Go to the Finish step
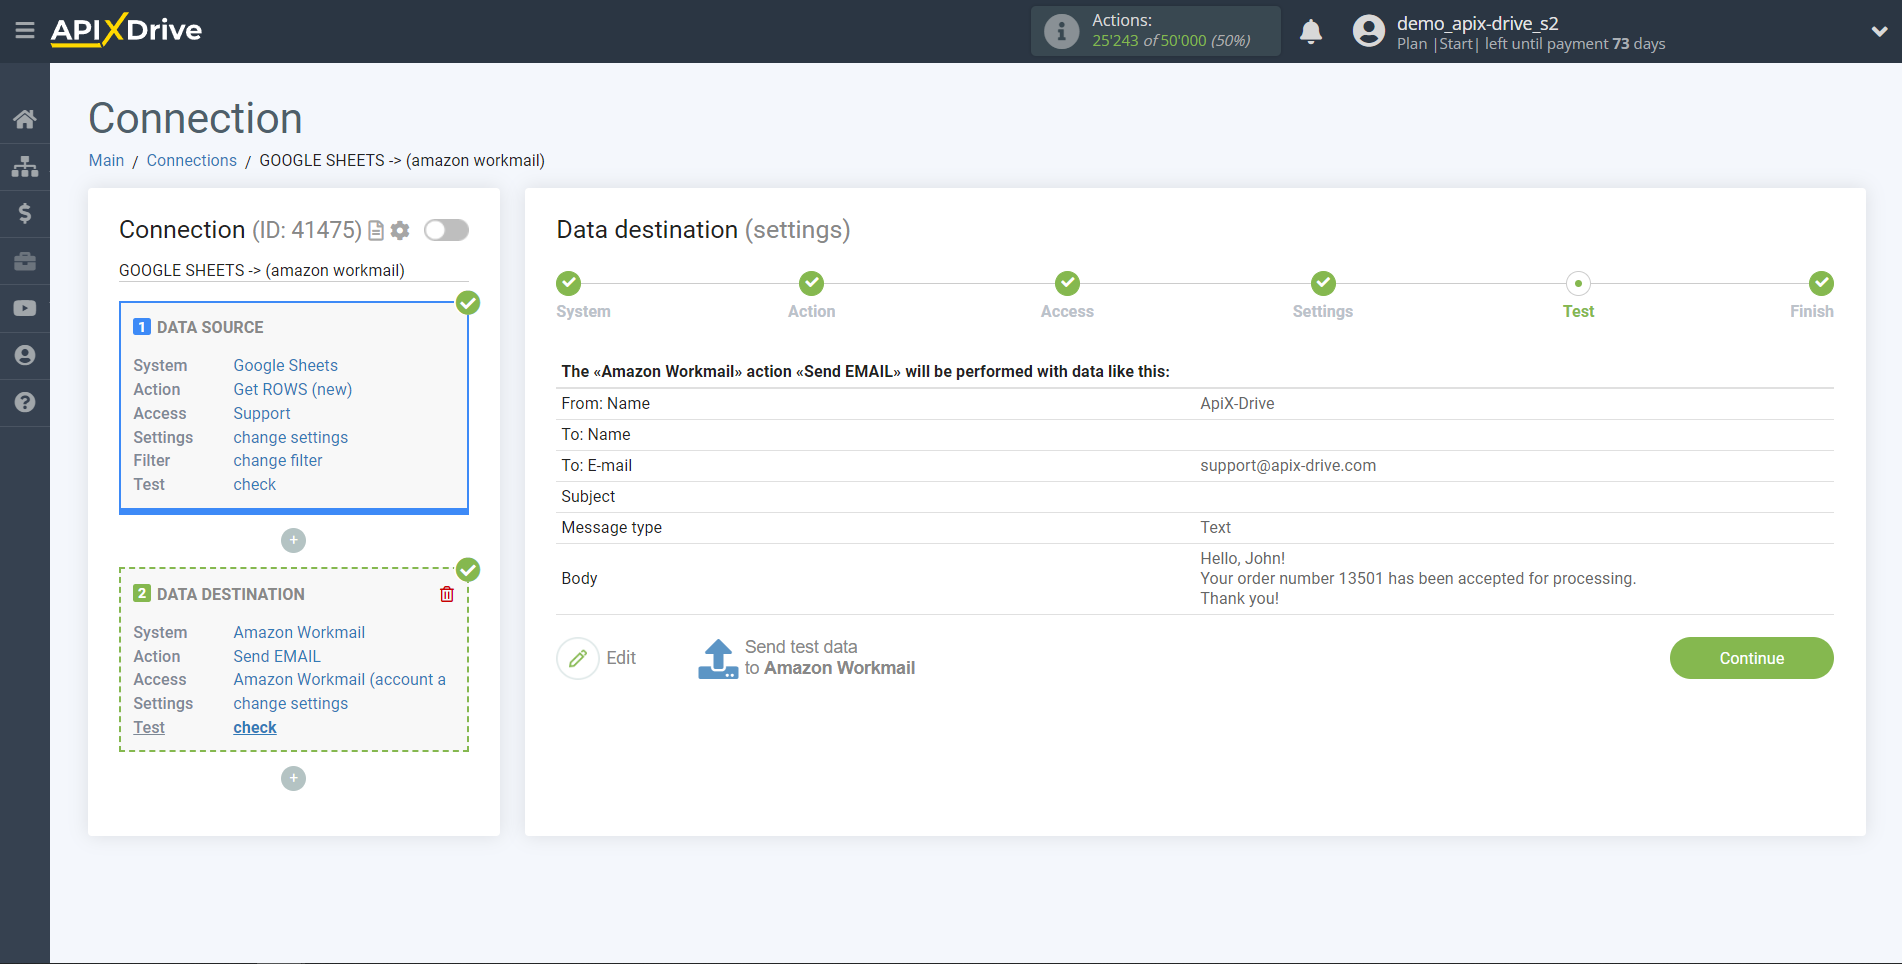 coord(1821,283)
